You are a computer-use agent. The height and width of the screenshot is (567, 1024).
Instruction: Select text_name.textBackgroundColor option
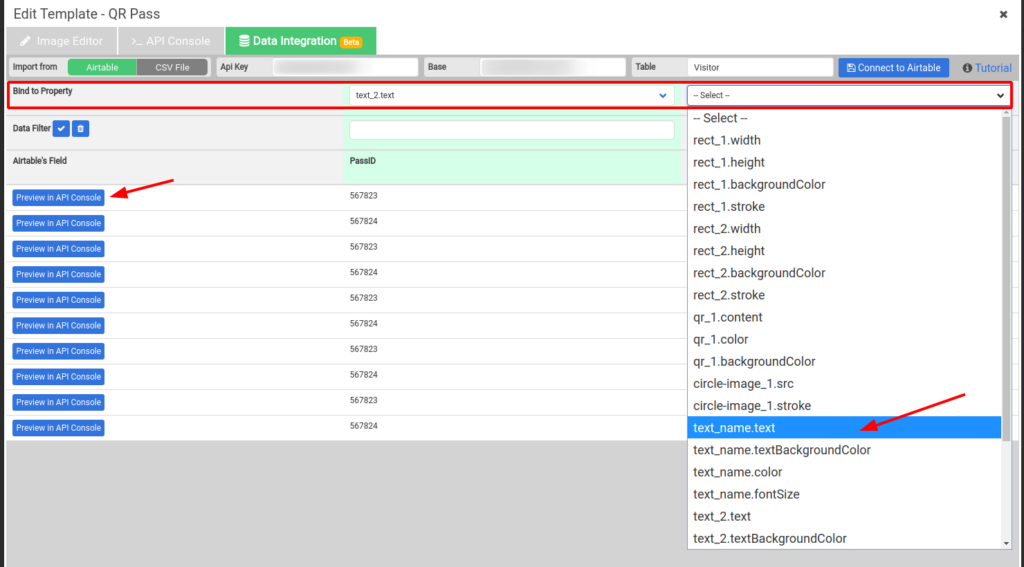tap(844, 451)
